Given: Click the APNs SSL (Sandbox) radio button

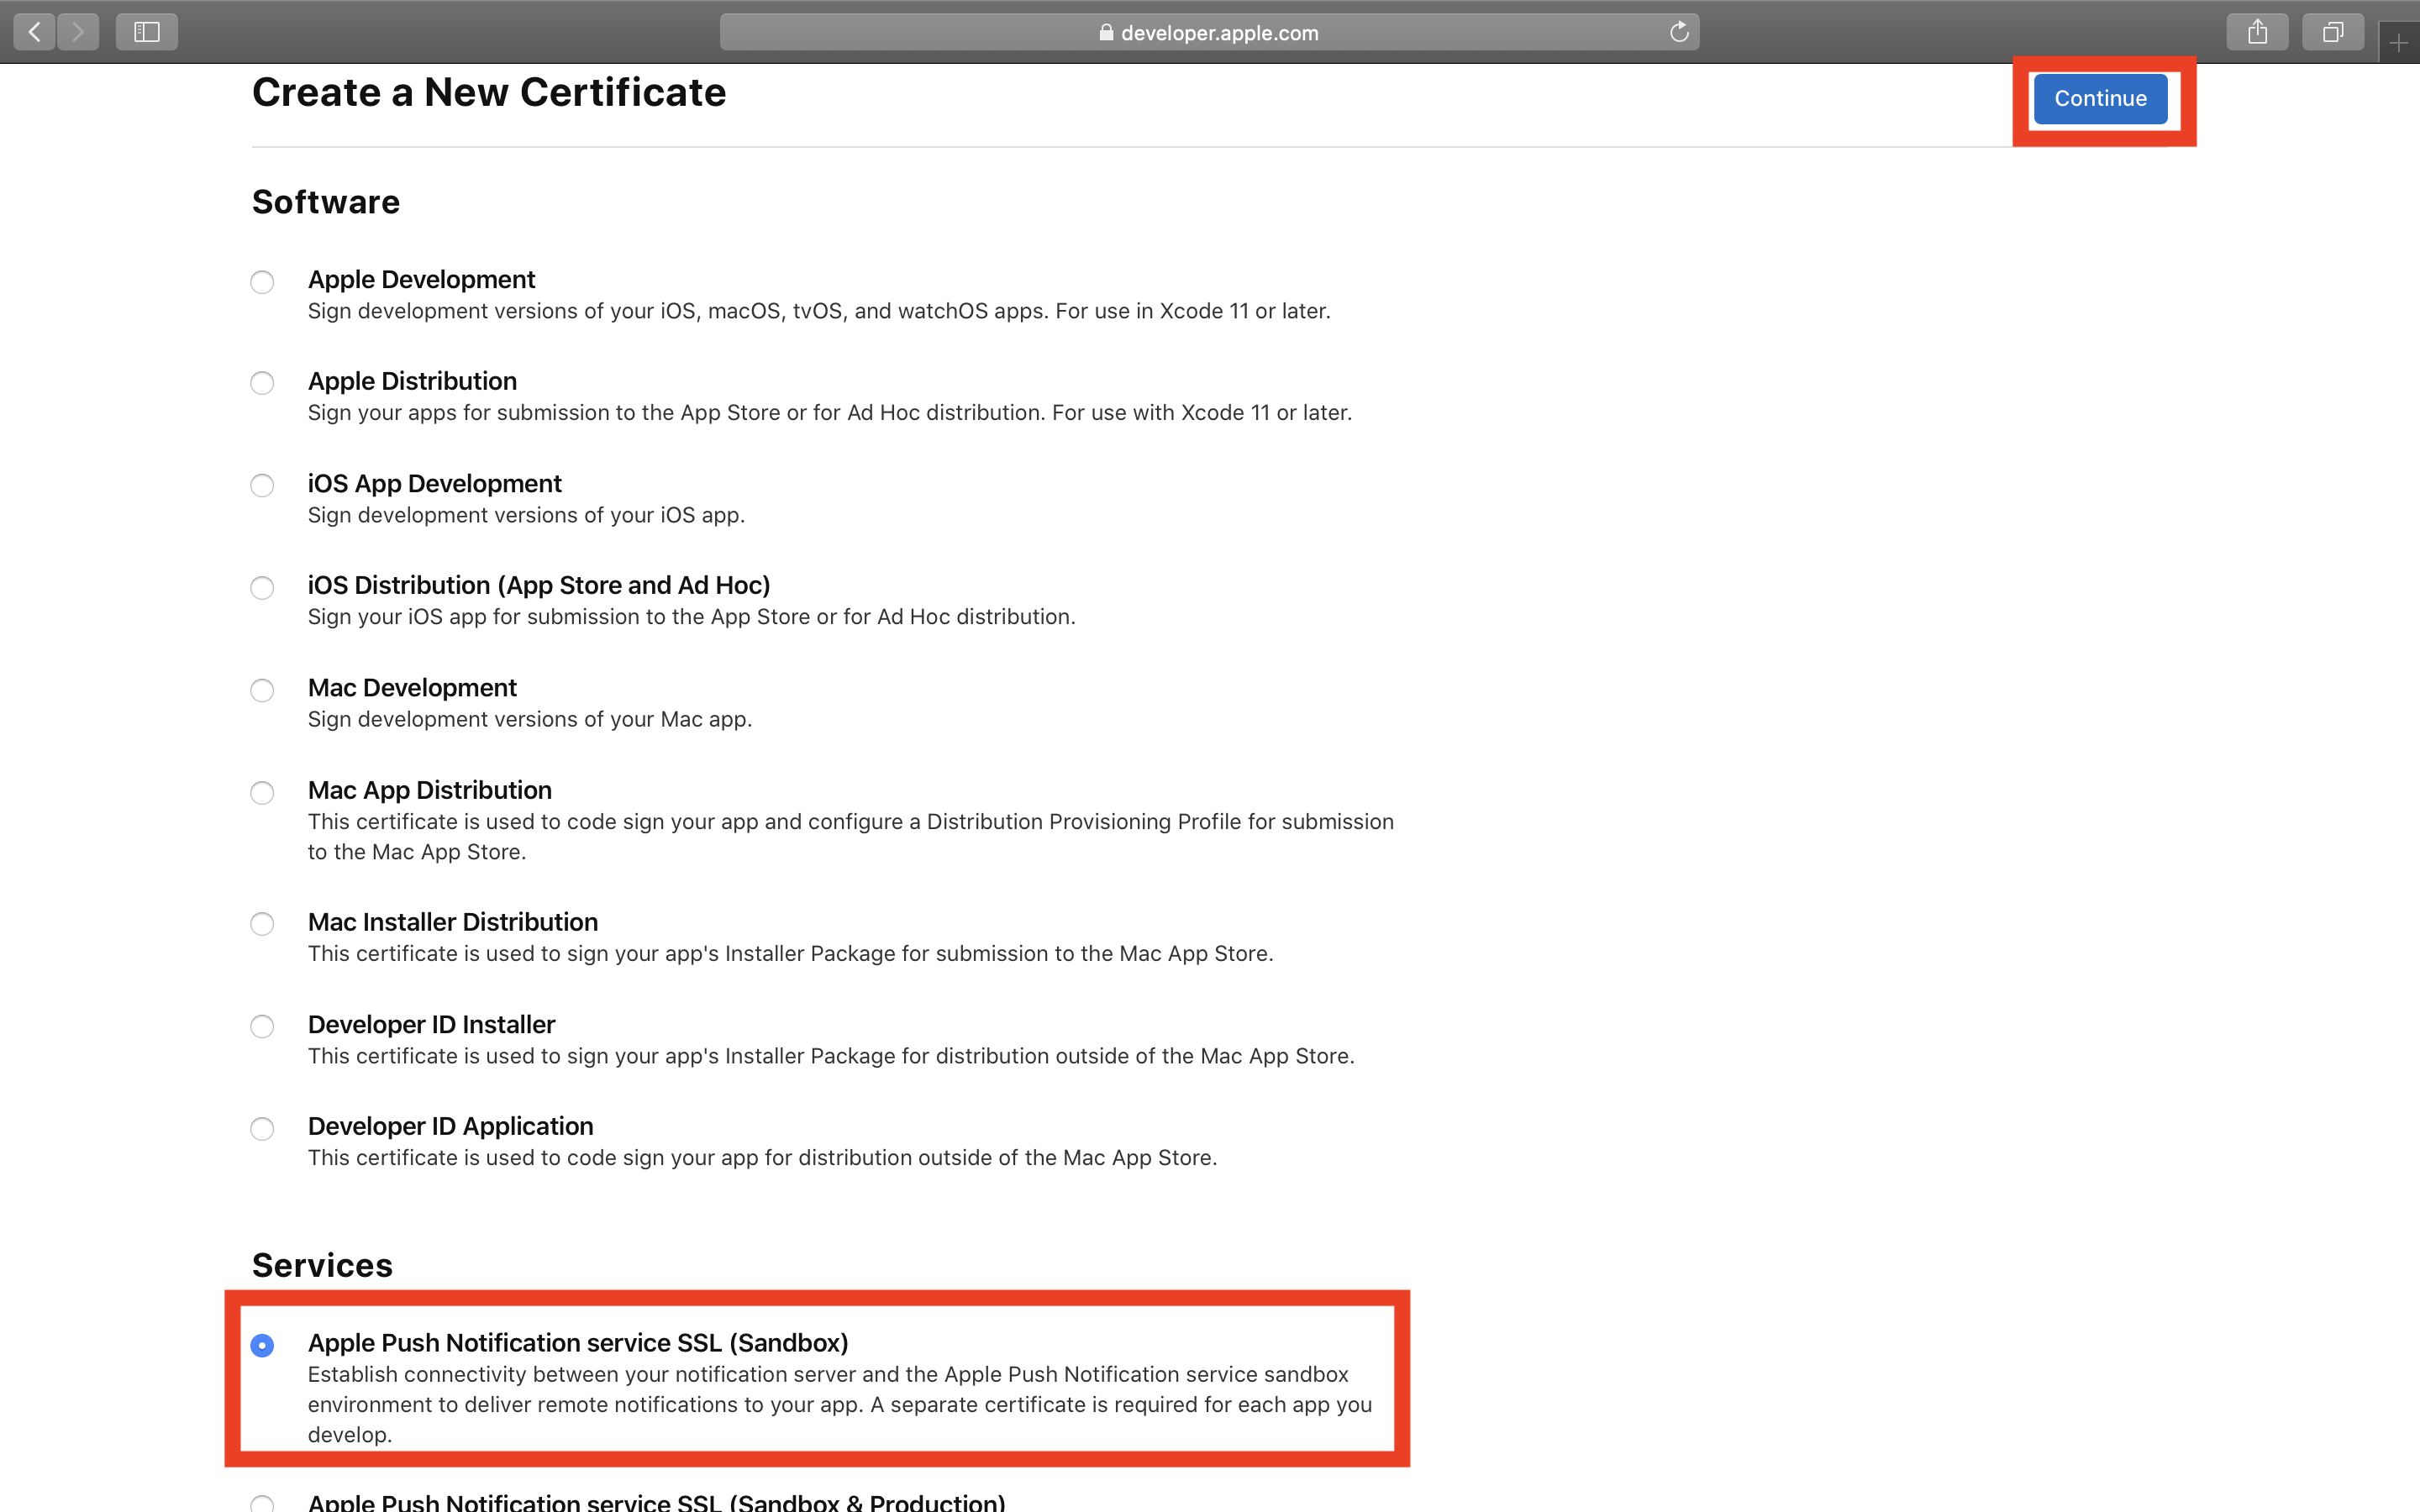Looking at the screenshot, I should point(262,1345).
